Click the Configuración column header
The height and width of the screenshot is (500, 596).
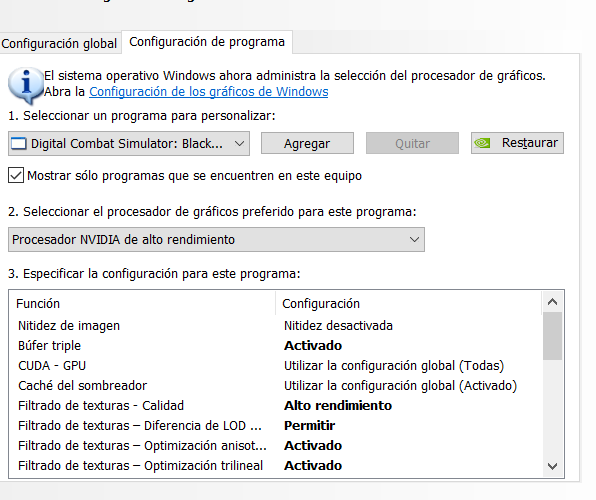point(409,303)
